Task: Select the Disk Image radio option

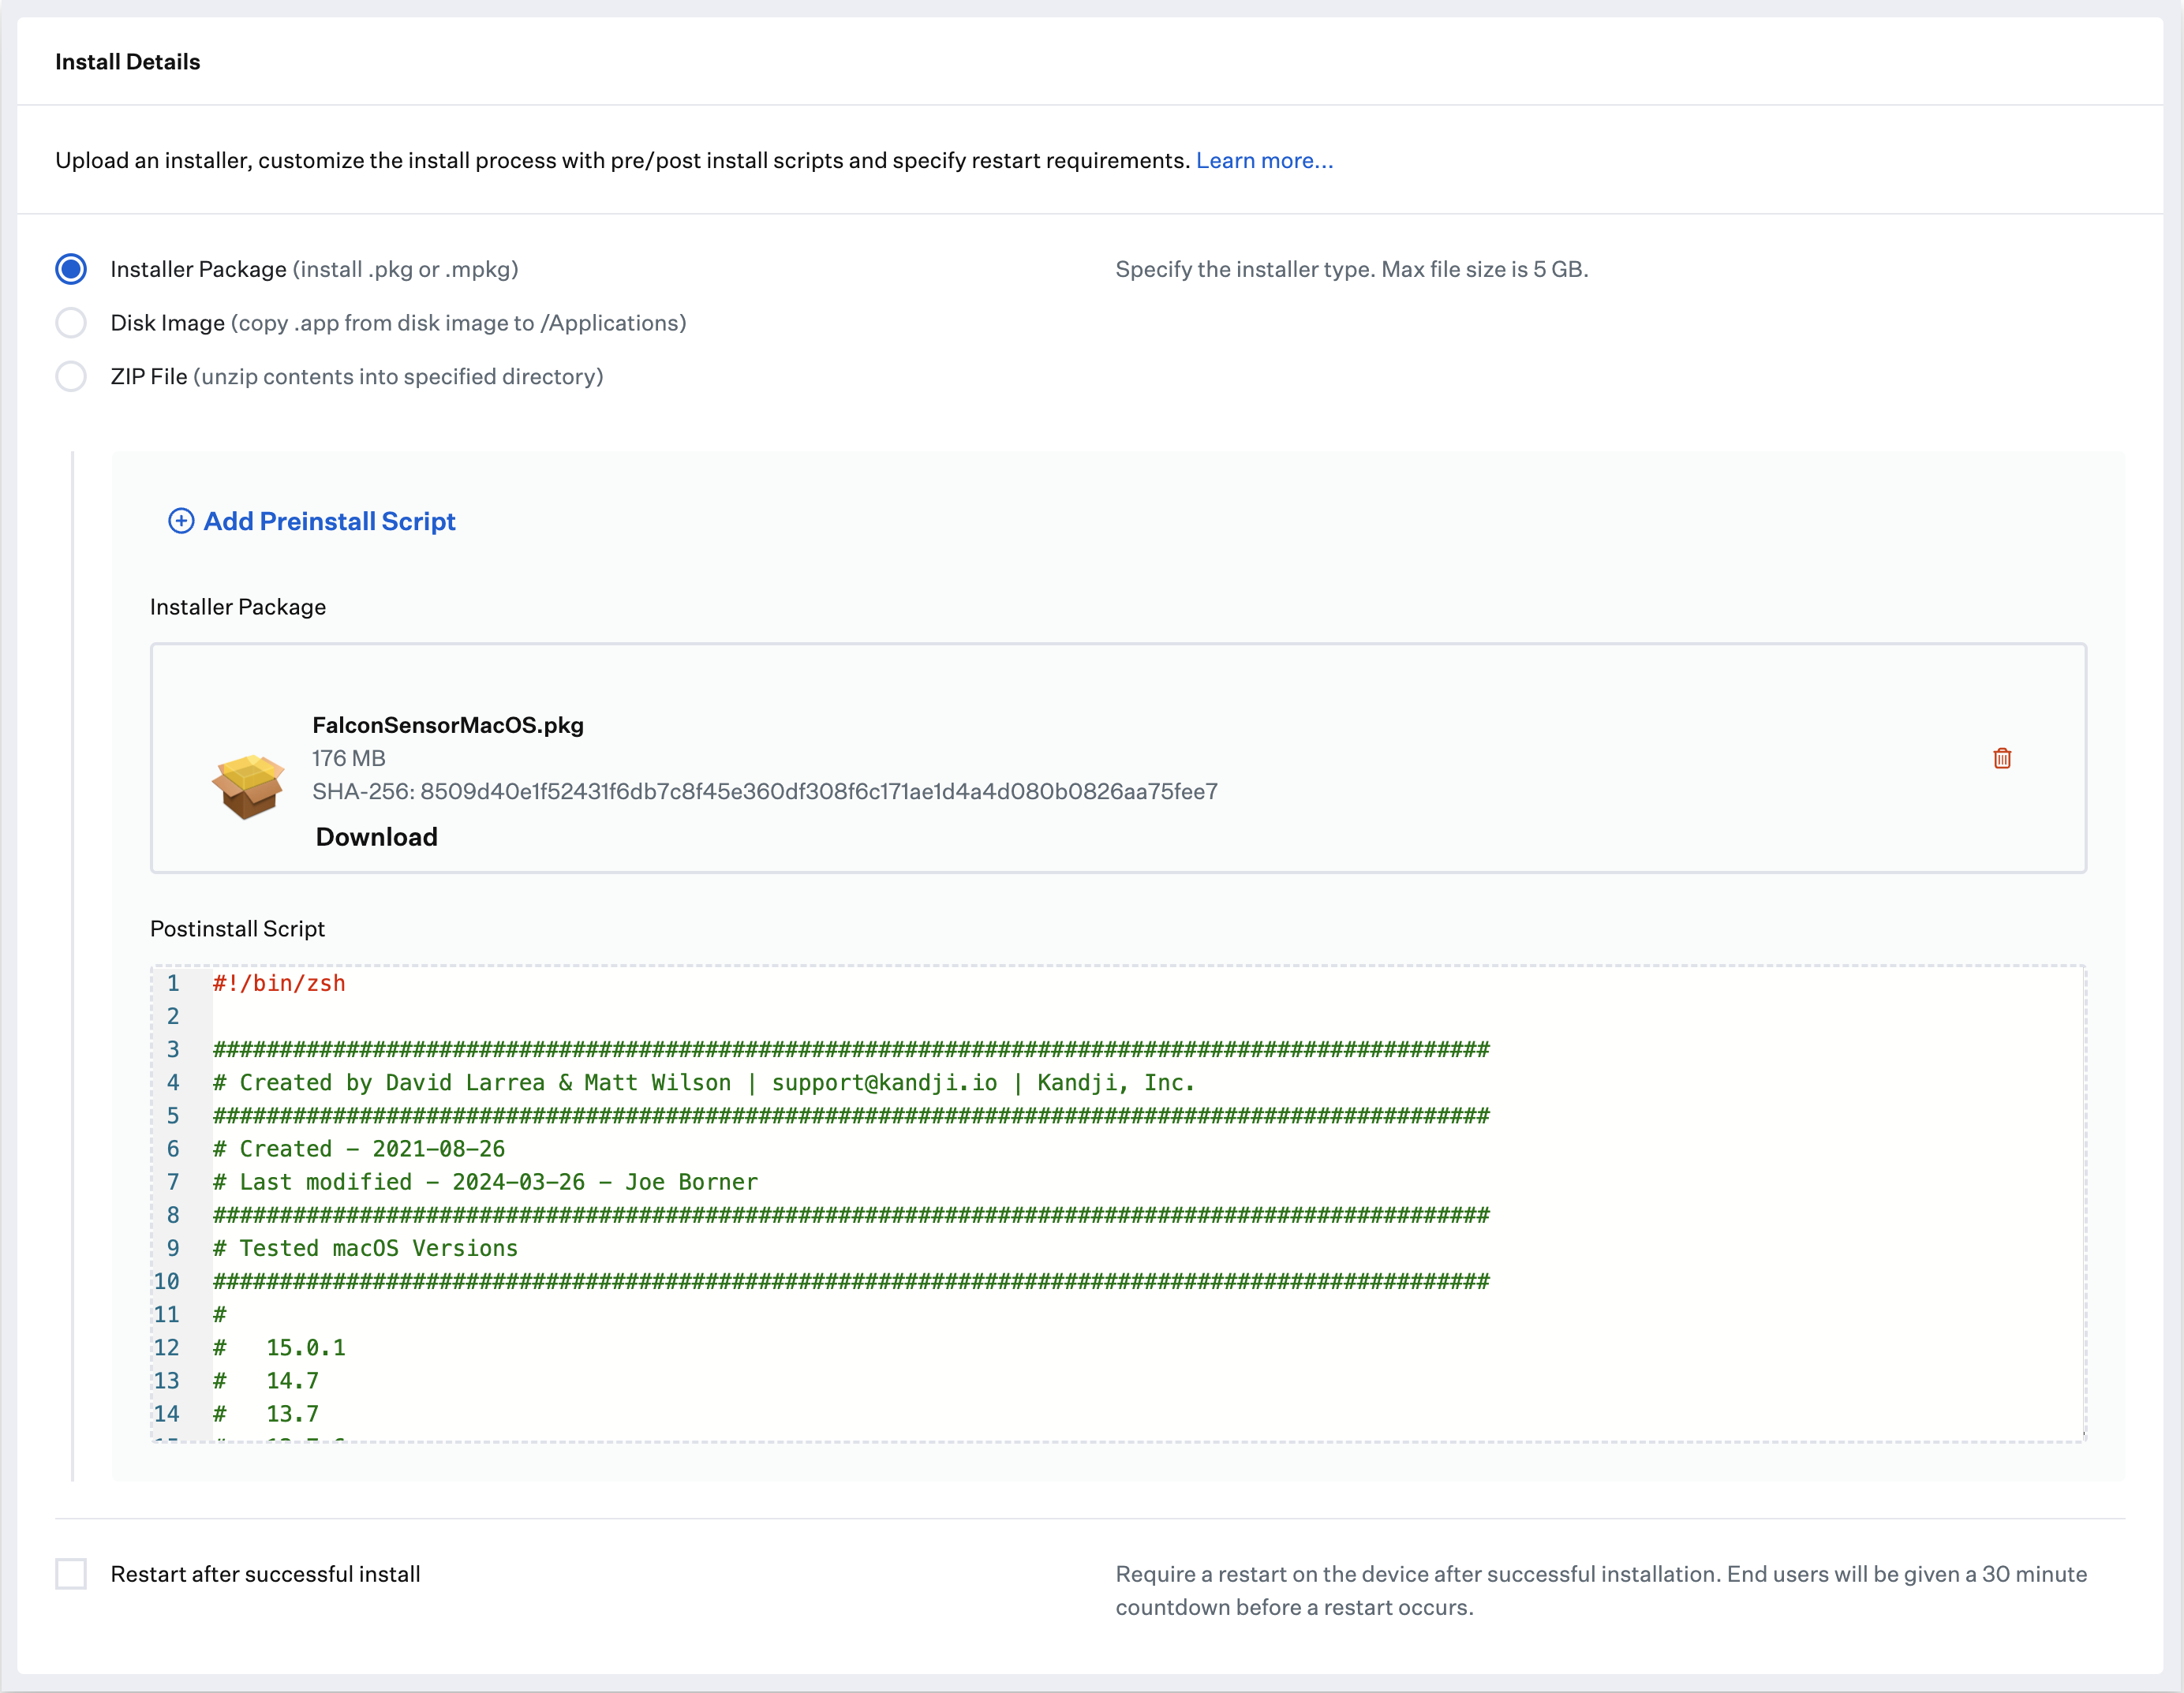Action: click(71, 323)
